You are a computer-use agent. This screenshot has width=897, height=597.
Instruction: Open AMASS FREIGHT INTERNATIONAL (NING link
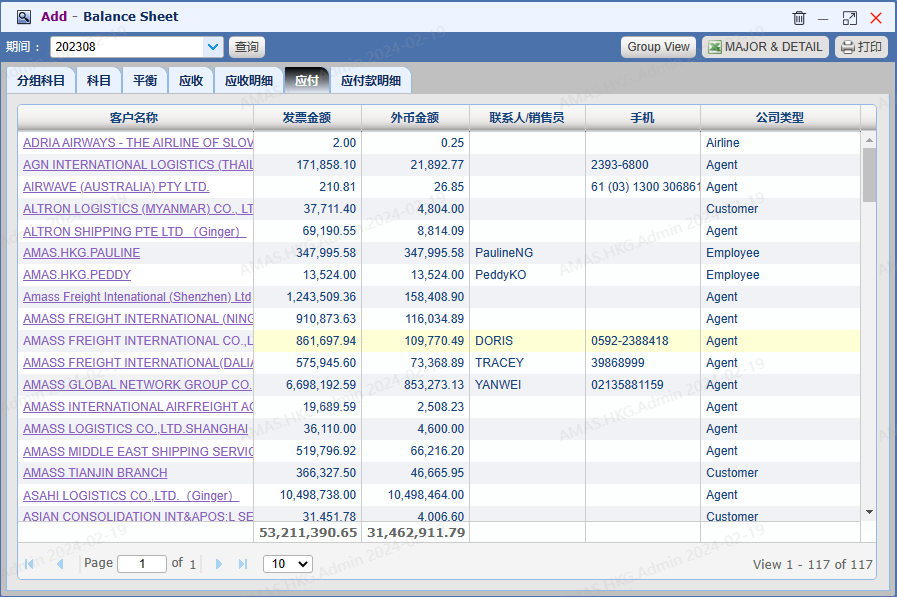138,319
